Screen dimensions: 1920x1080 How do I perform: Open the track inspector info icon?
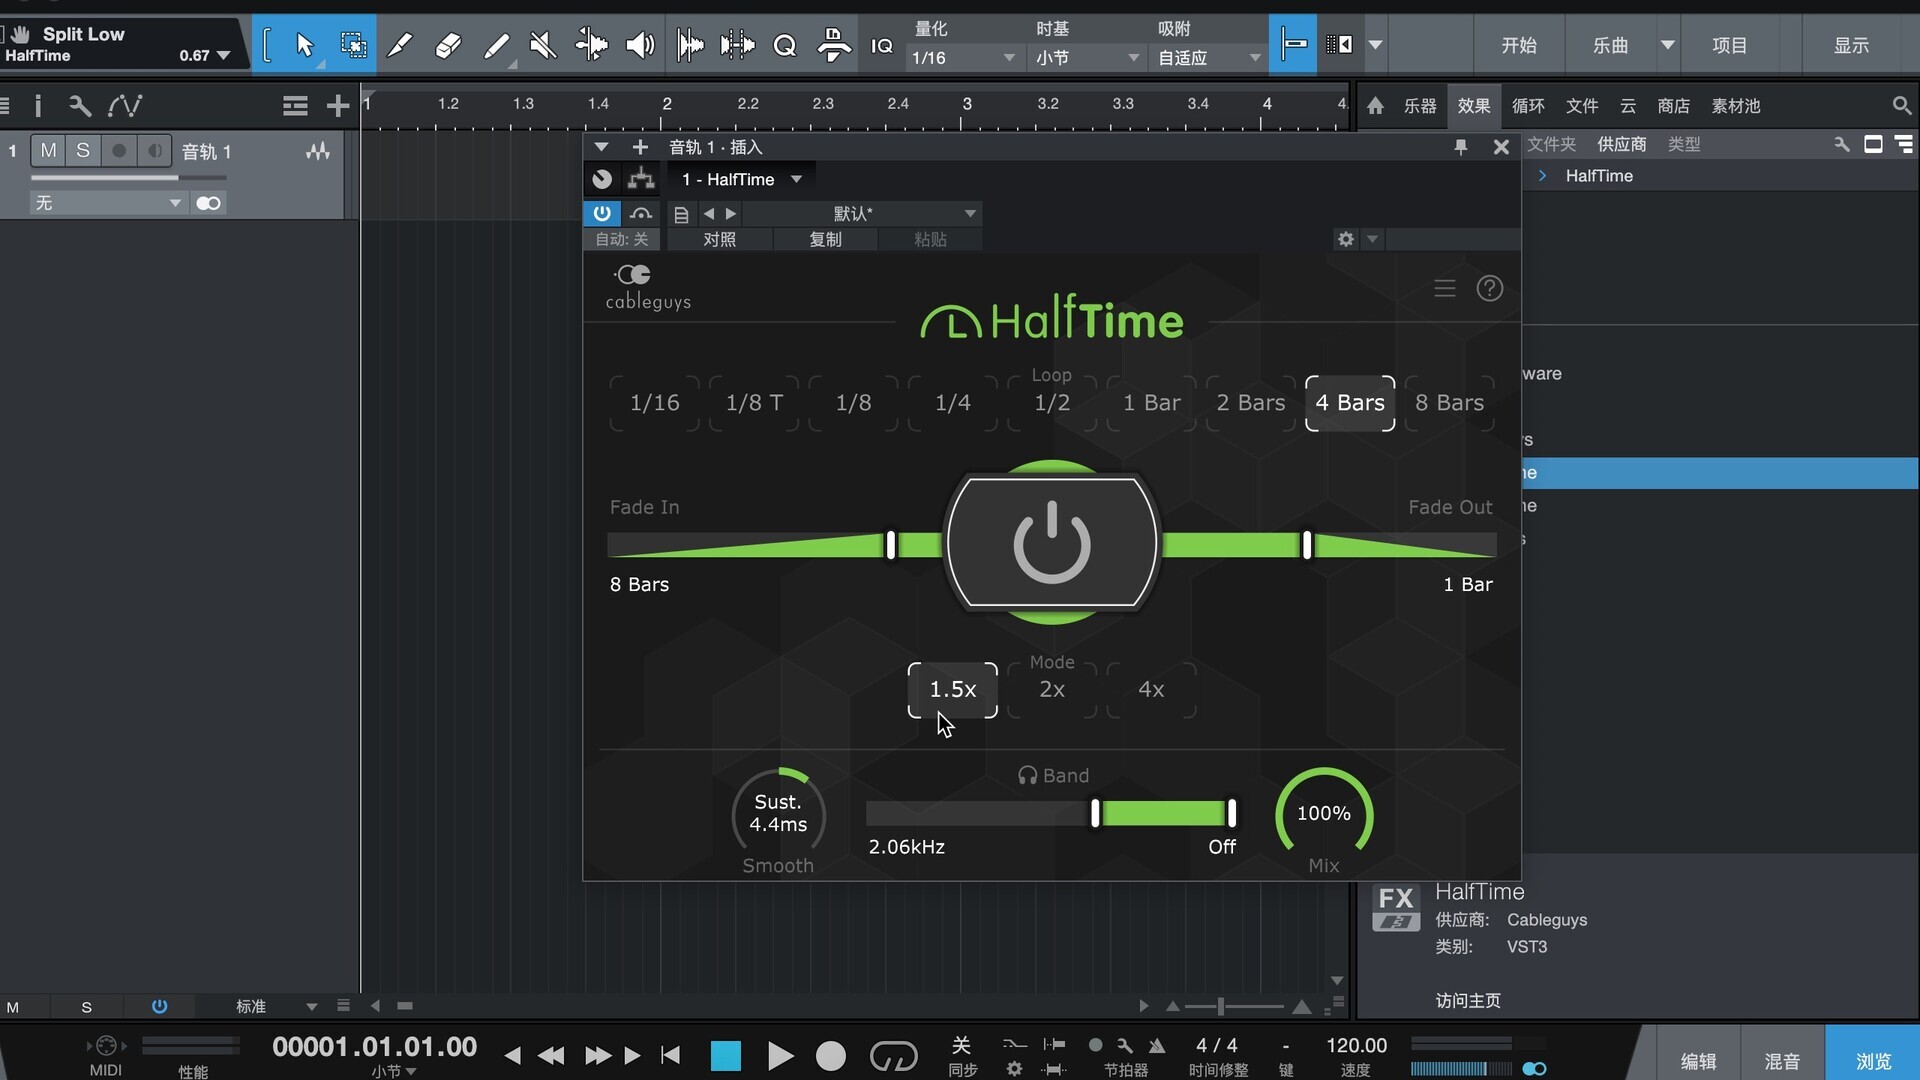point(38,105)
